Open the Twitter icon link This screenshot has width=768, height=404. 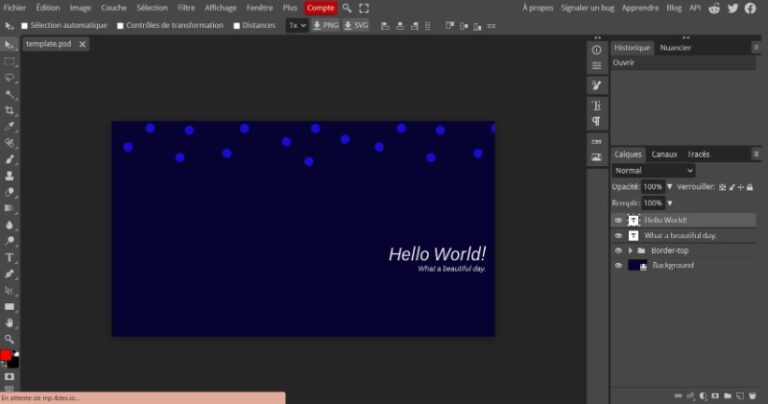[733, 8]
